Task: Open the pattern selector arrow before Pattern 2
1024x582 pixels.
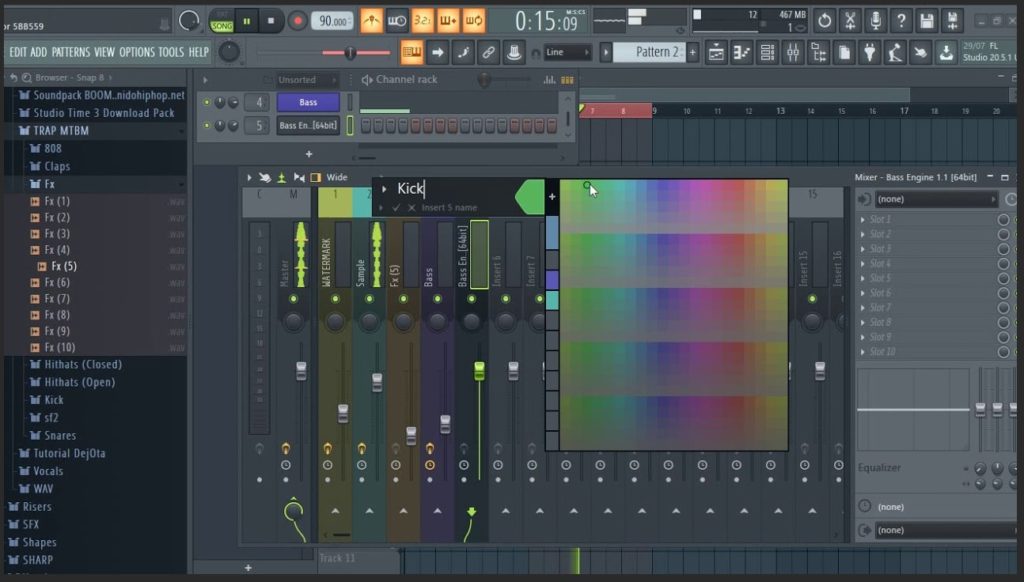Action: [605, 52]
